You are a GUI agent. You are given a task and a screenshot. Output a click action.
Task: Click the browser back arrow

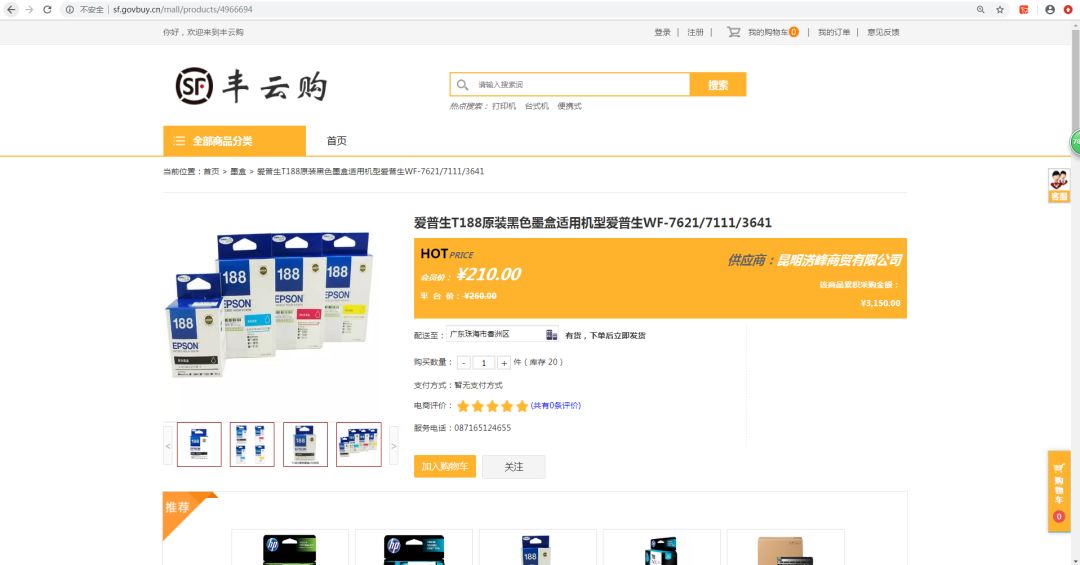pyautogui.click(x=11, y=10)
